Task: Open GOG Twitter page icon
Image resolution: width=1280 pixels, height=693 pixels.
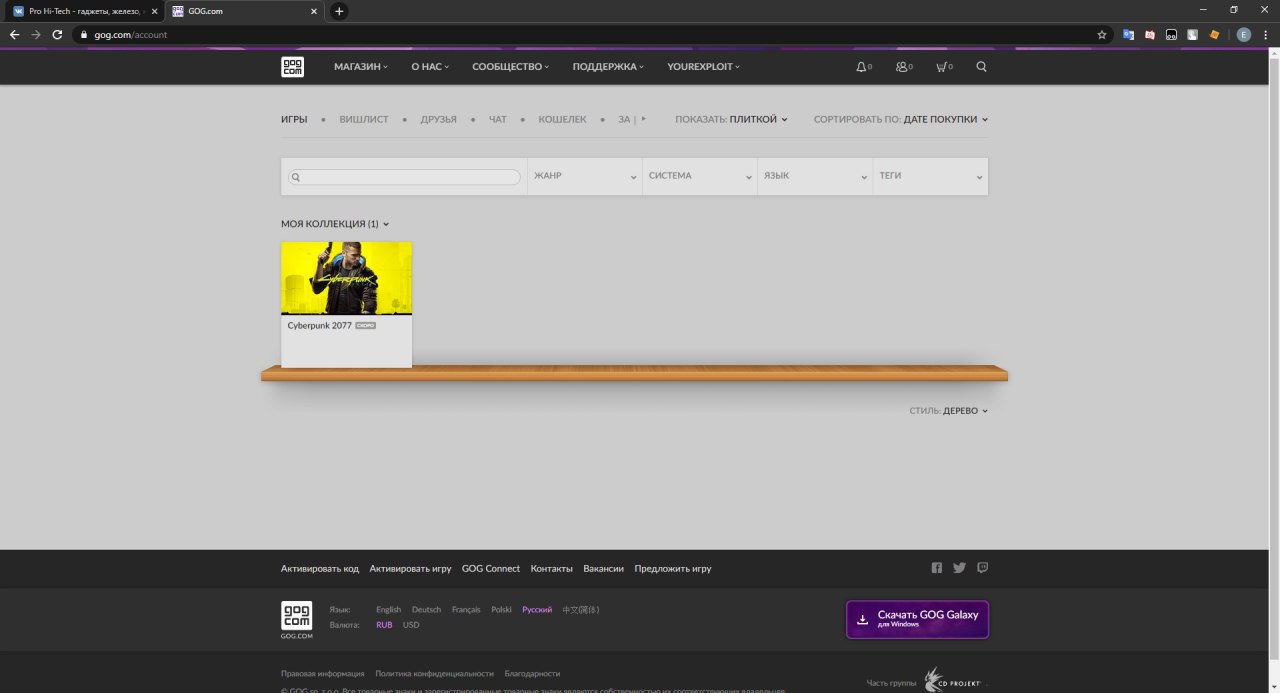Action: coord(960,568)
